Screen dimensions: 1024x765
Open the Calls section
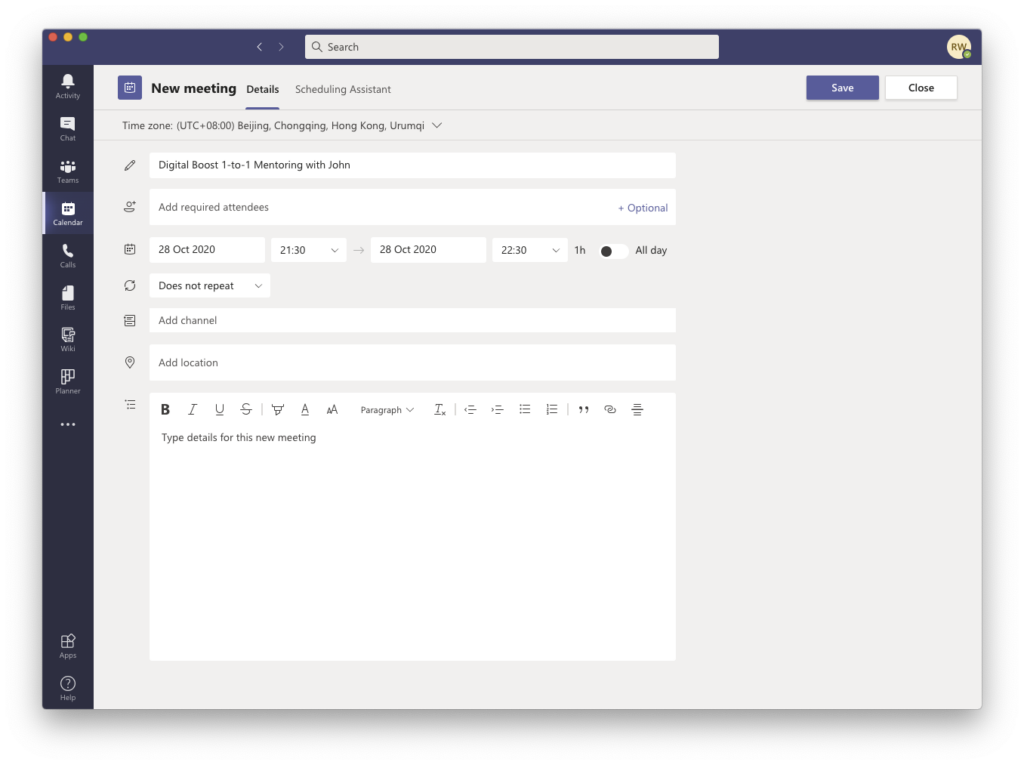pyautogui.click(x=67, y=255)
